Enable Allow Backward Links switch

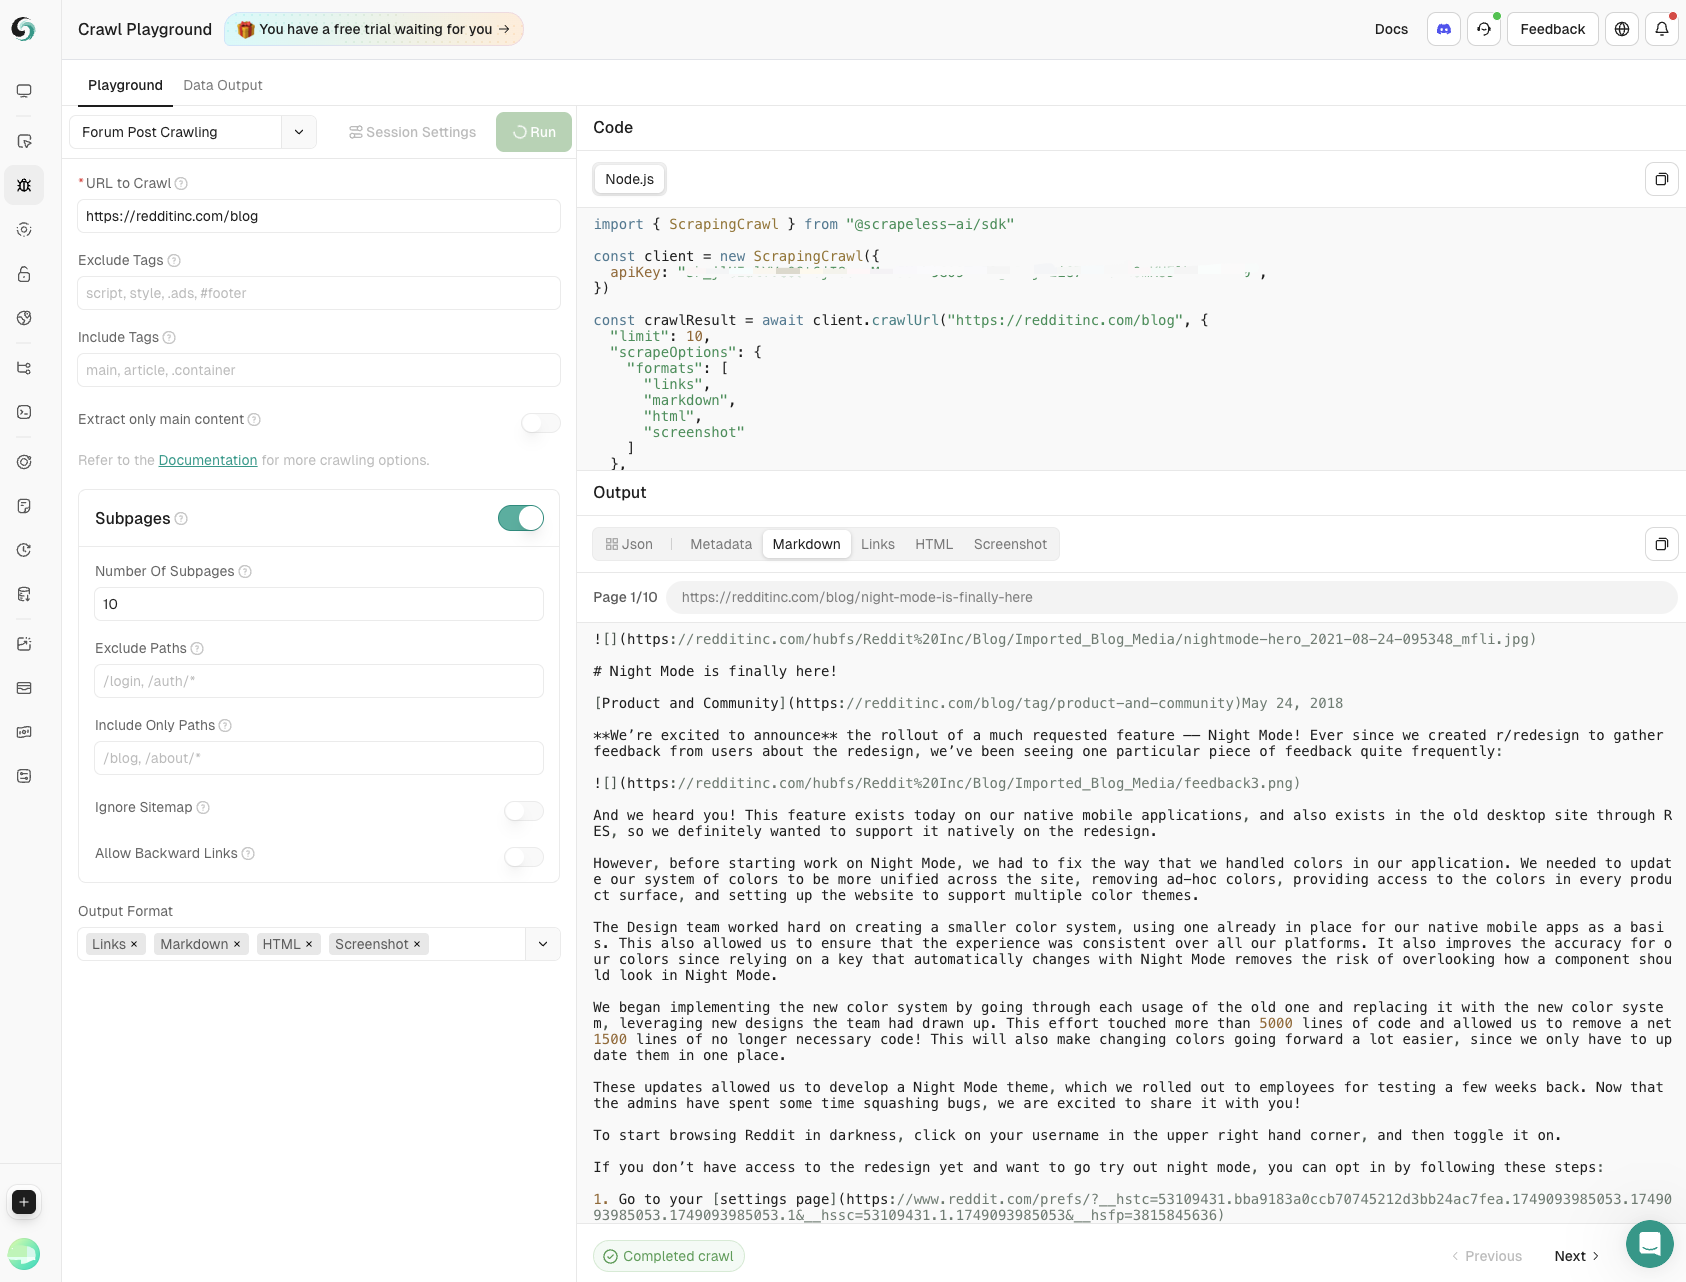pos(524,857)
